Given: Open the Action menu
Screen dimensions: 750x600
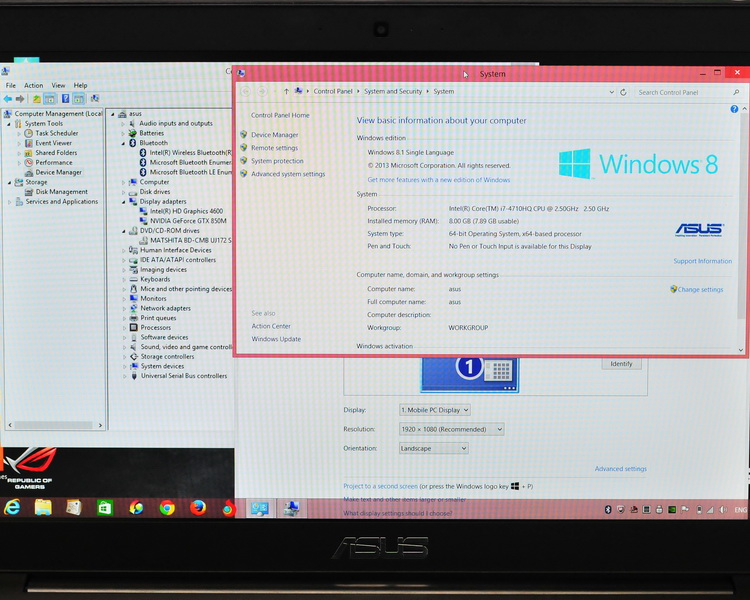Looking at the screenshot, I should click(x=33, y=85).
